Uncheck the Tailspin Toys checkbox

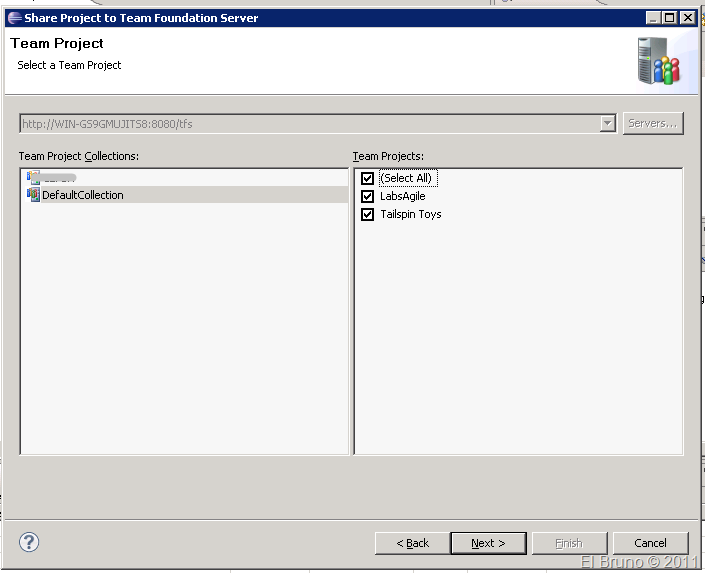click(x=367, y=214)
